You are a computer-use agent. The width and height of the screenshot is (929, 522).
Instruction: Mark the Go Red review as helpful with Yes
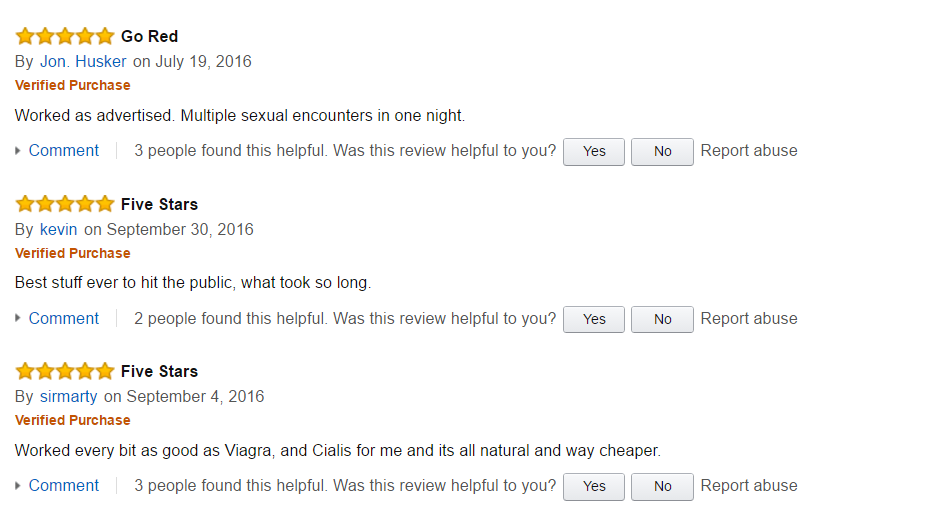pos(594,151)
